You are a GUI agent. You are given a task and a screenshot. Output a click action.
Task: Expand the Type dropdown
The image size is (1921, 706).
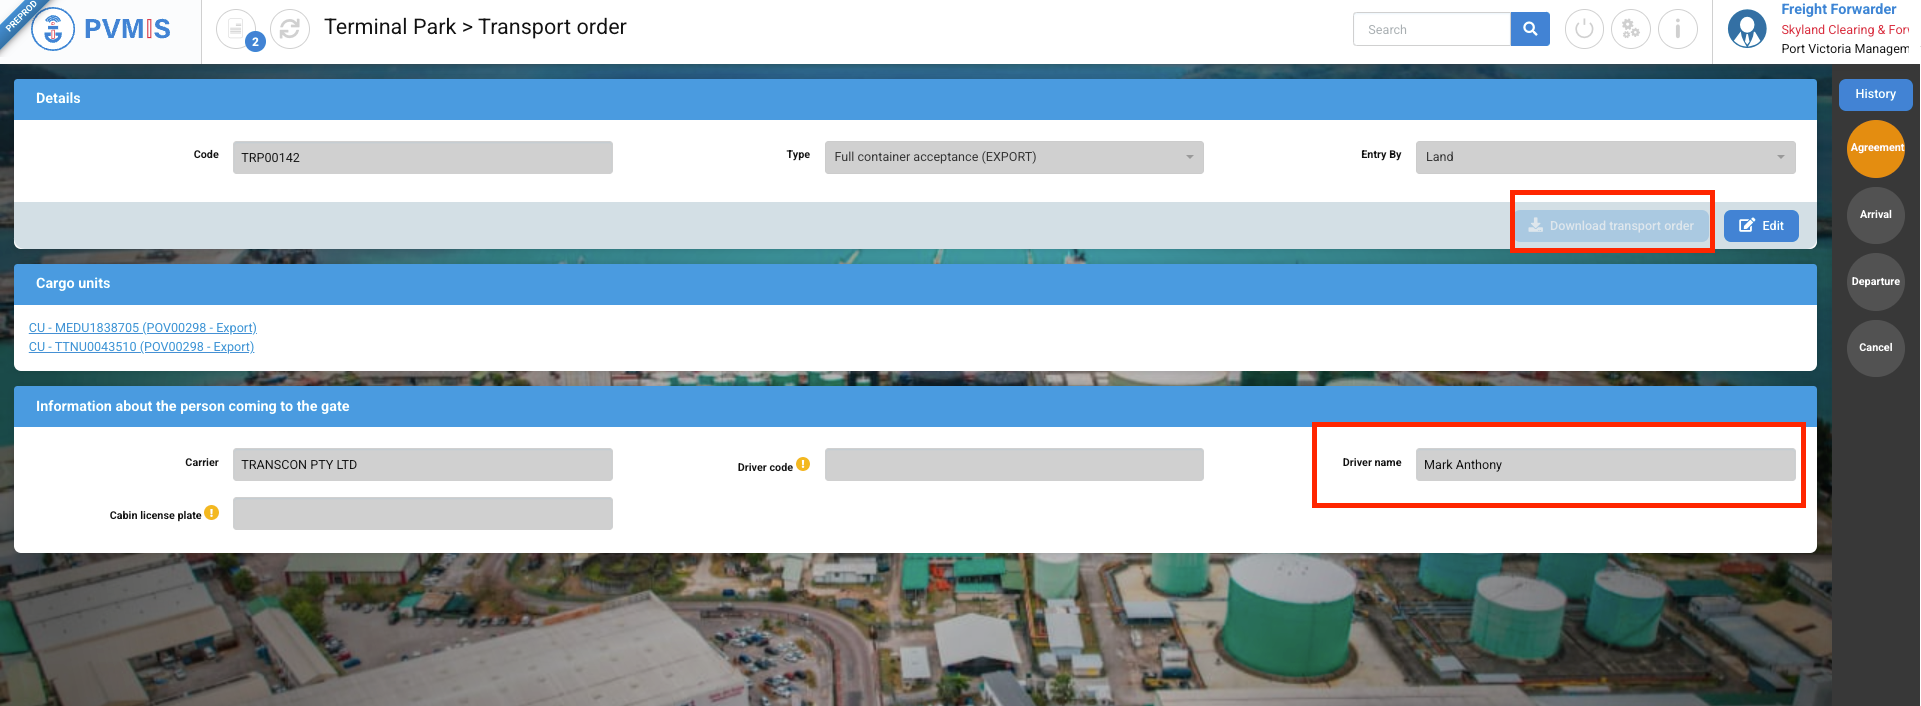pyautogui.click(x=1014, y=157)
